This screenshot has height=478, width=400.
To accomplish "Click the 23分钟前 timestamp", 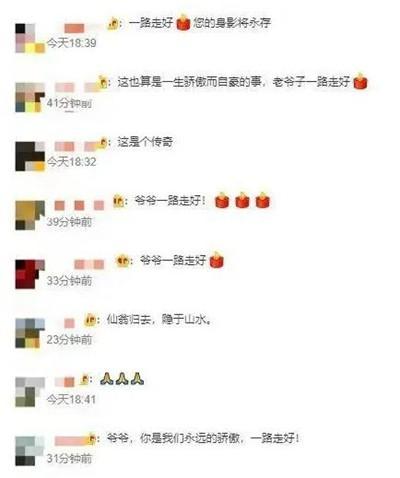I will pos(69,340).
